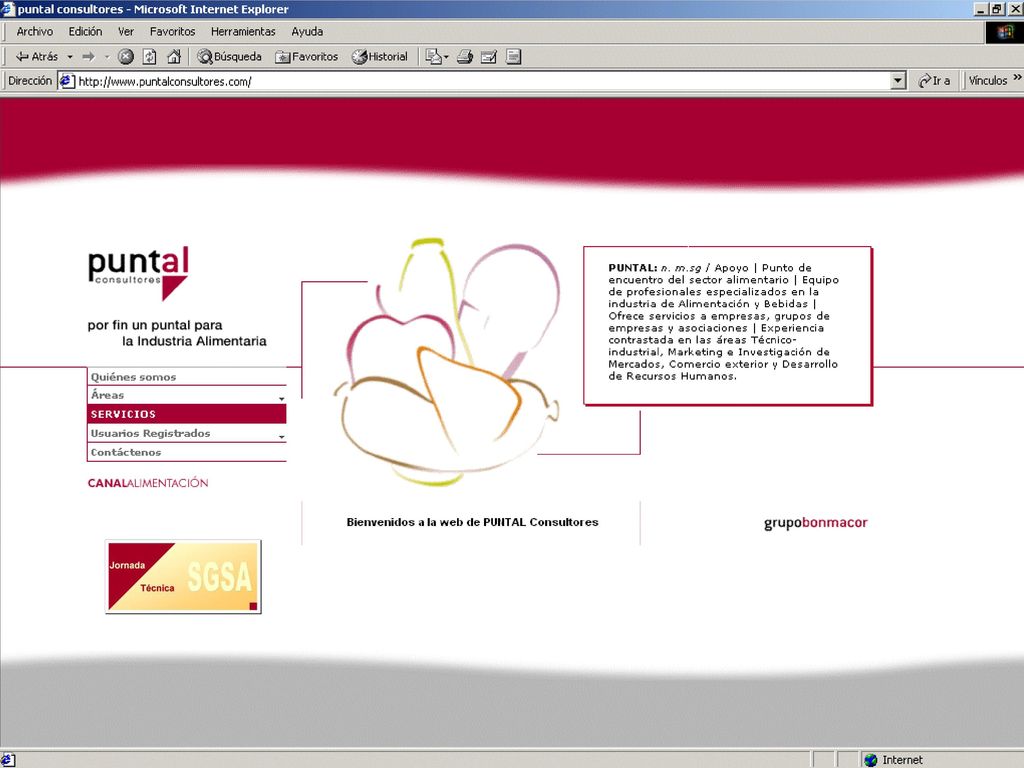
Task: Go to the home page icon
Action: coord(174,57)
